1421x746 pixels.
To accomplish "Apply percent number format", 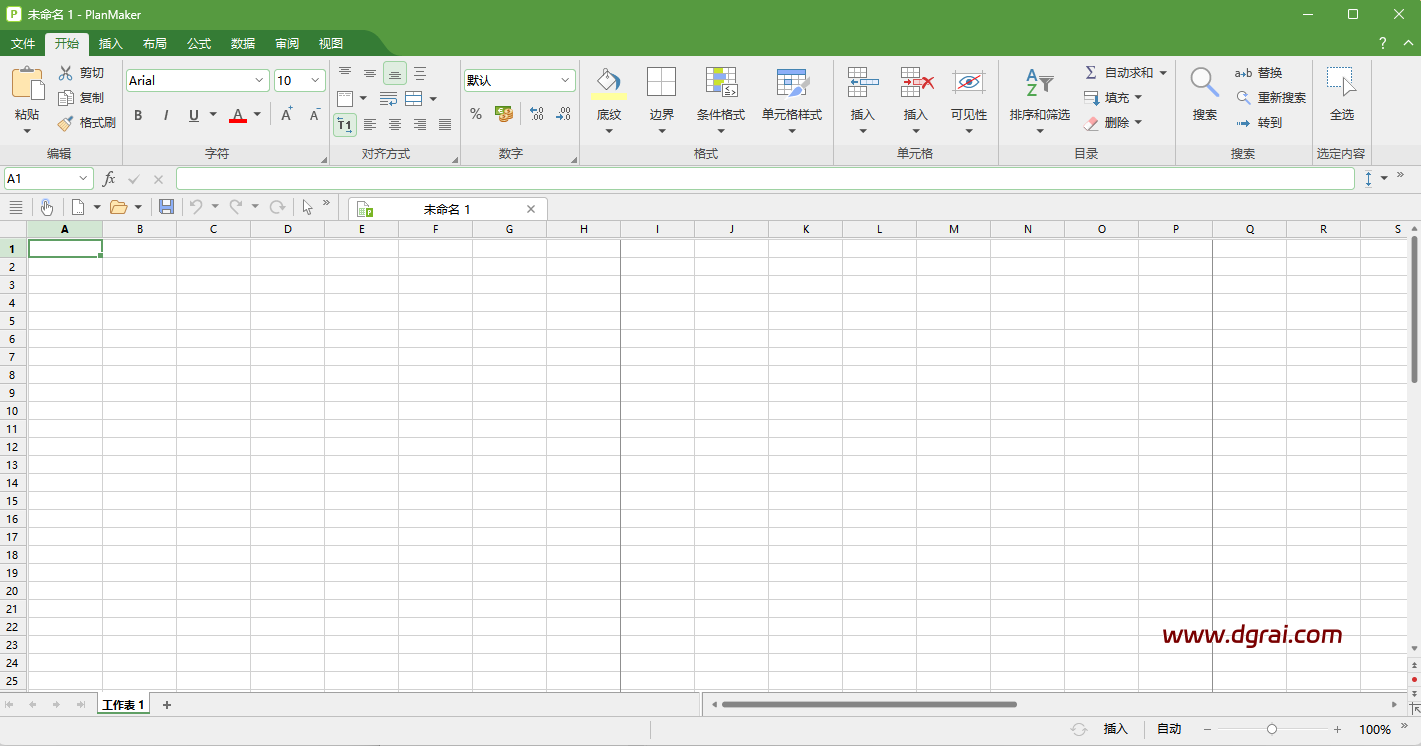I will coord(477,114).
